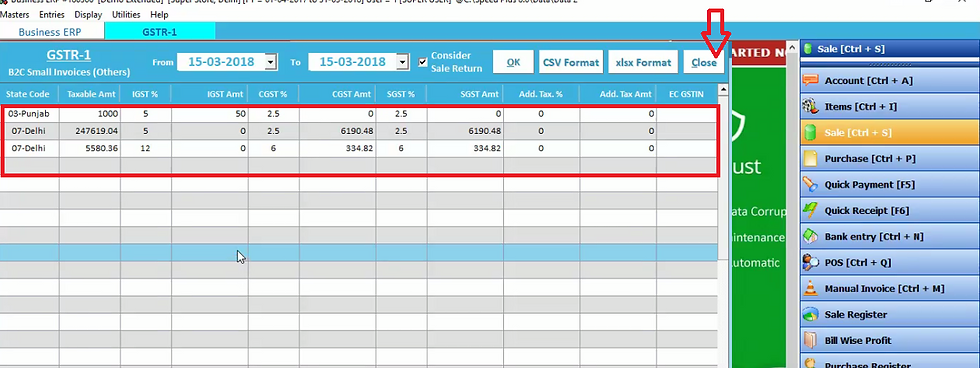
Task: Open the Utilities menu
Action: click(126, 14)
